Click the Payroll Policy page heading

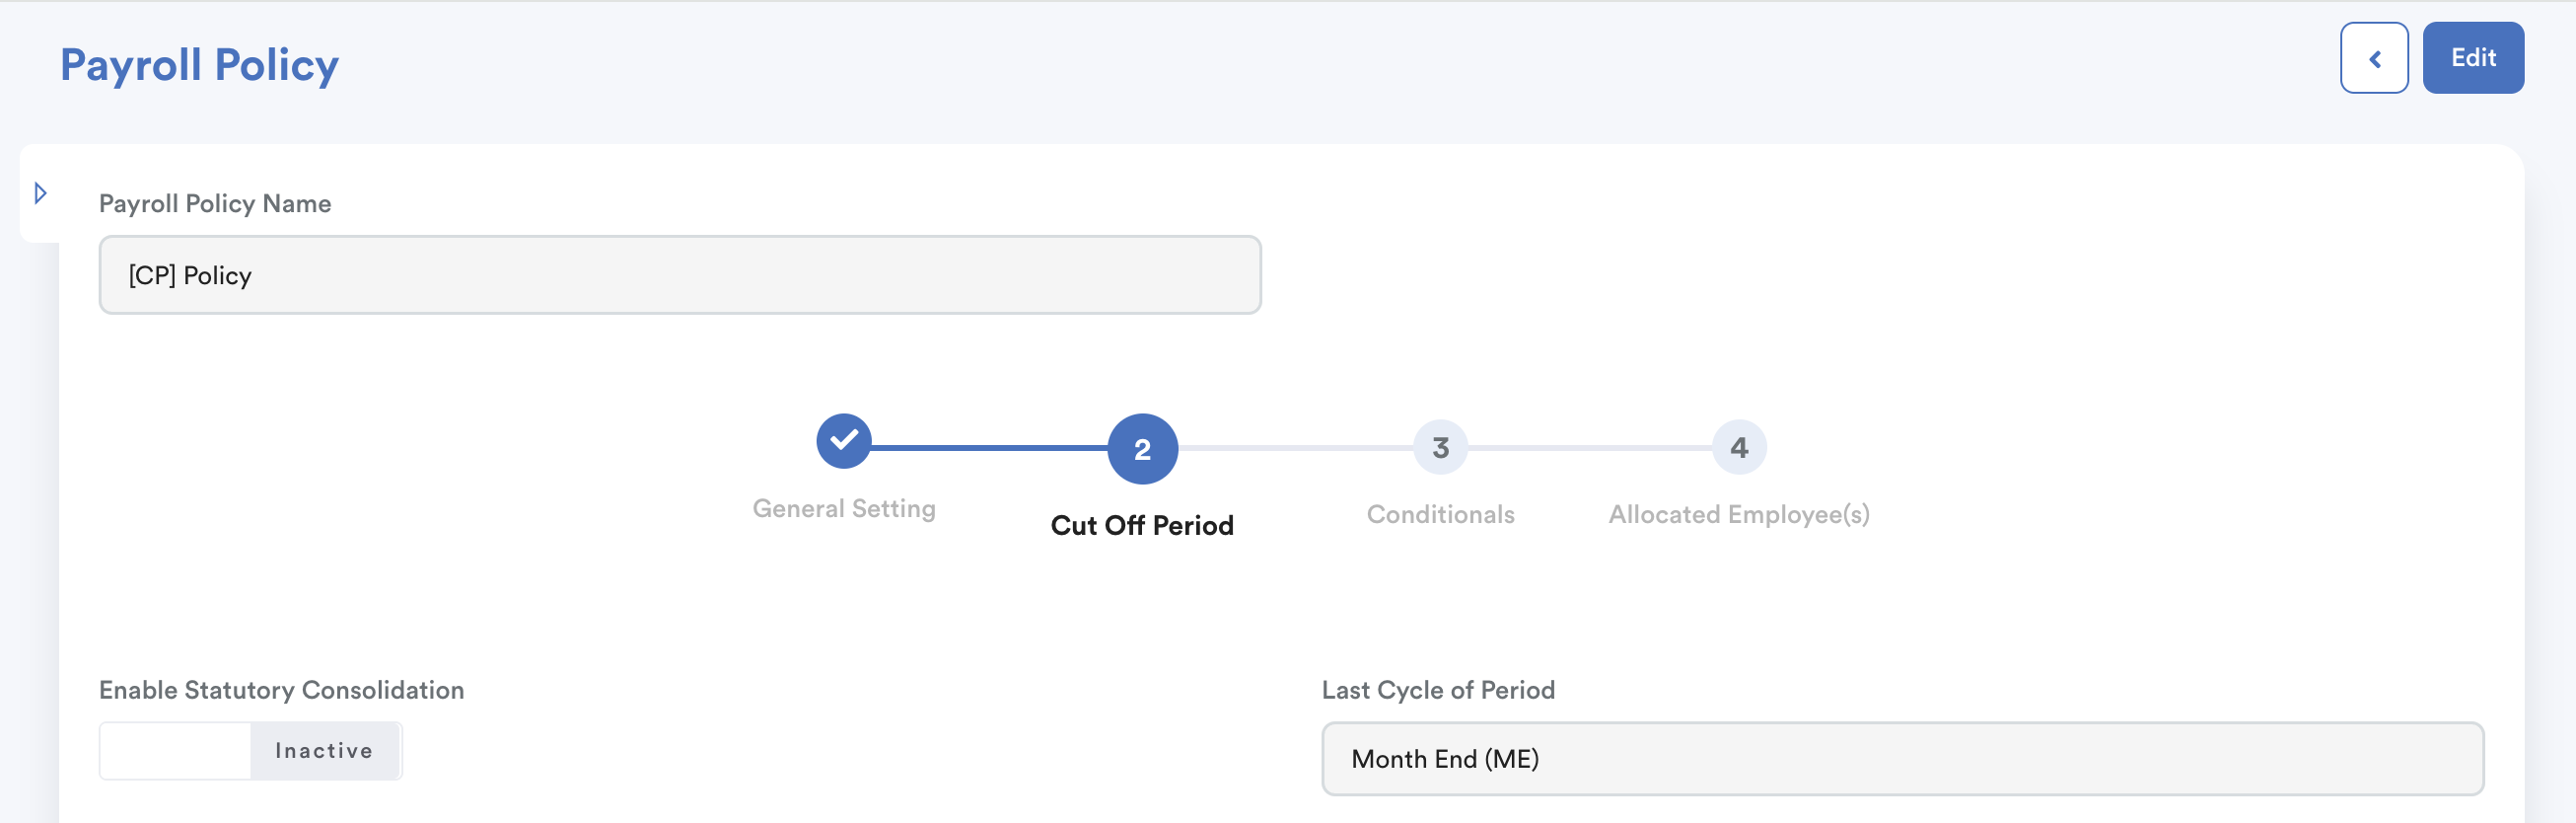click(199, 65)
